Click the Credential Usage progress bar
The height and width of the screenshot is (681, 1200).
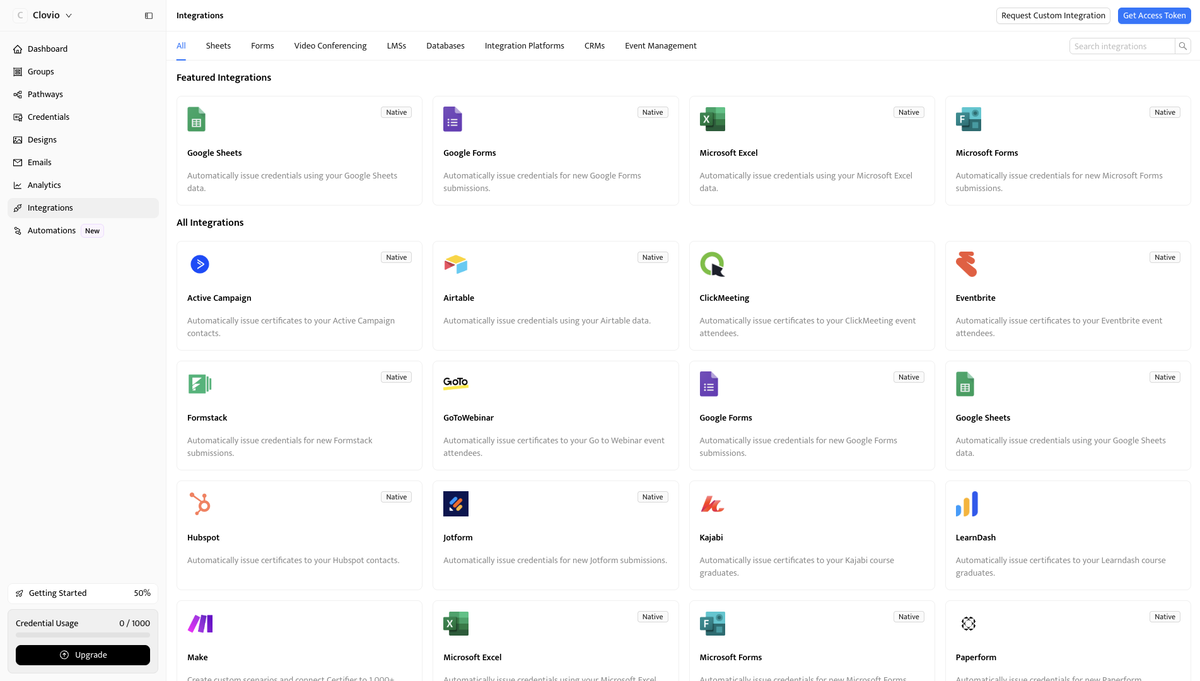point(82,637)
